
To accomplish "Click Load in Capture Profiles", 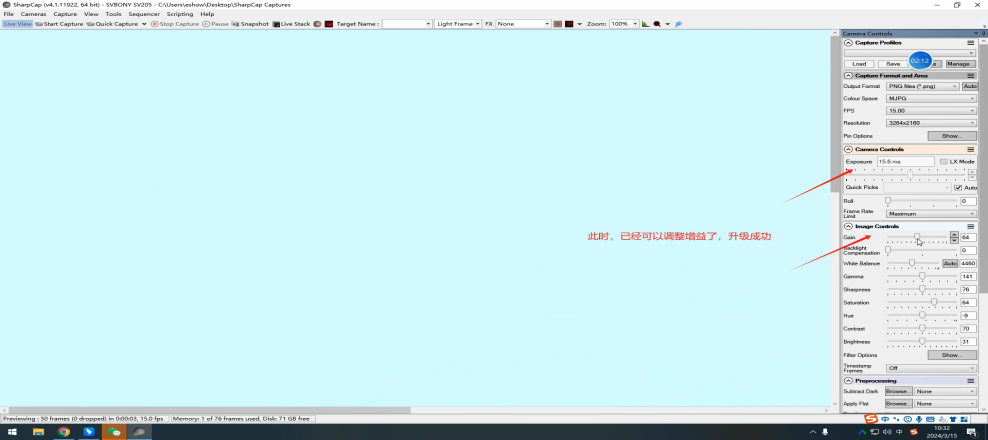I will click(859, 63).
